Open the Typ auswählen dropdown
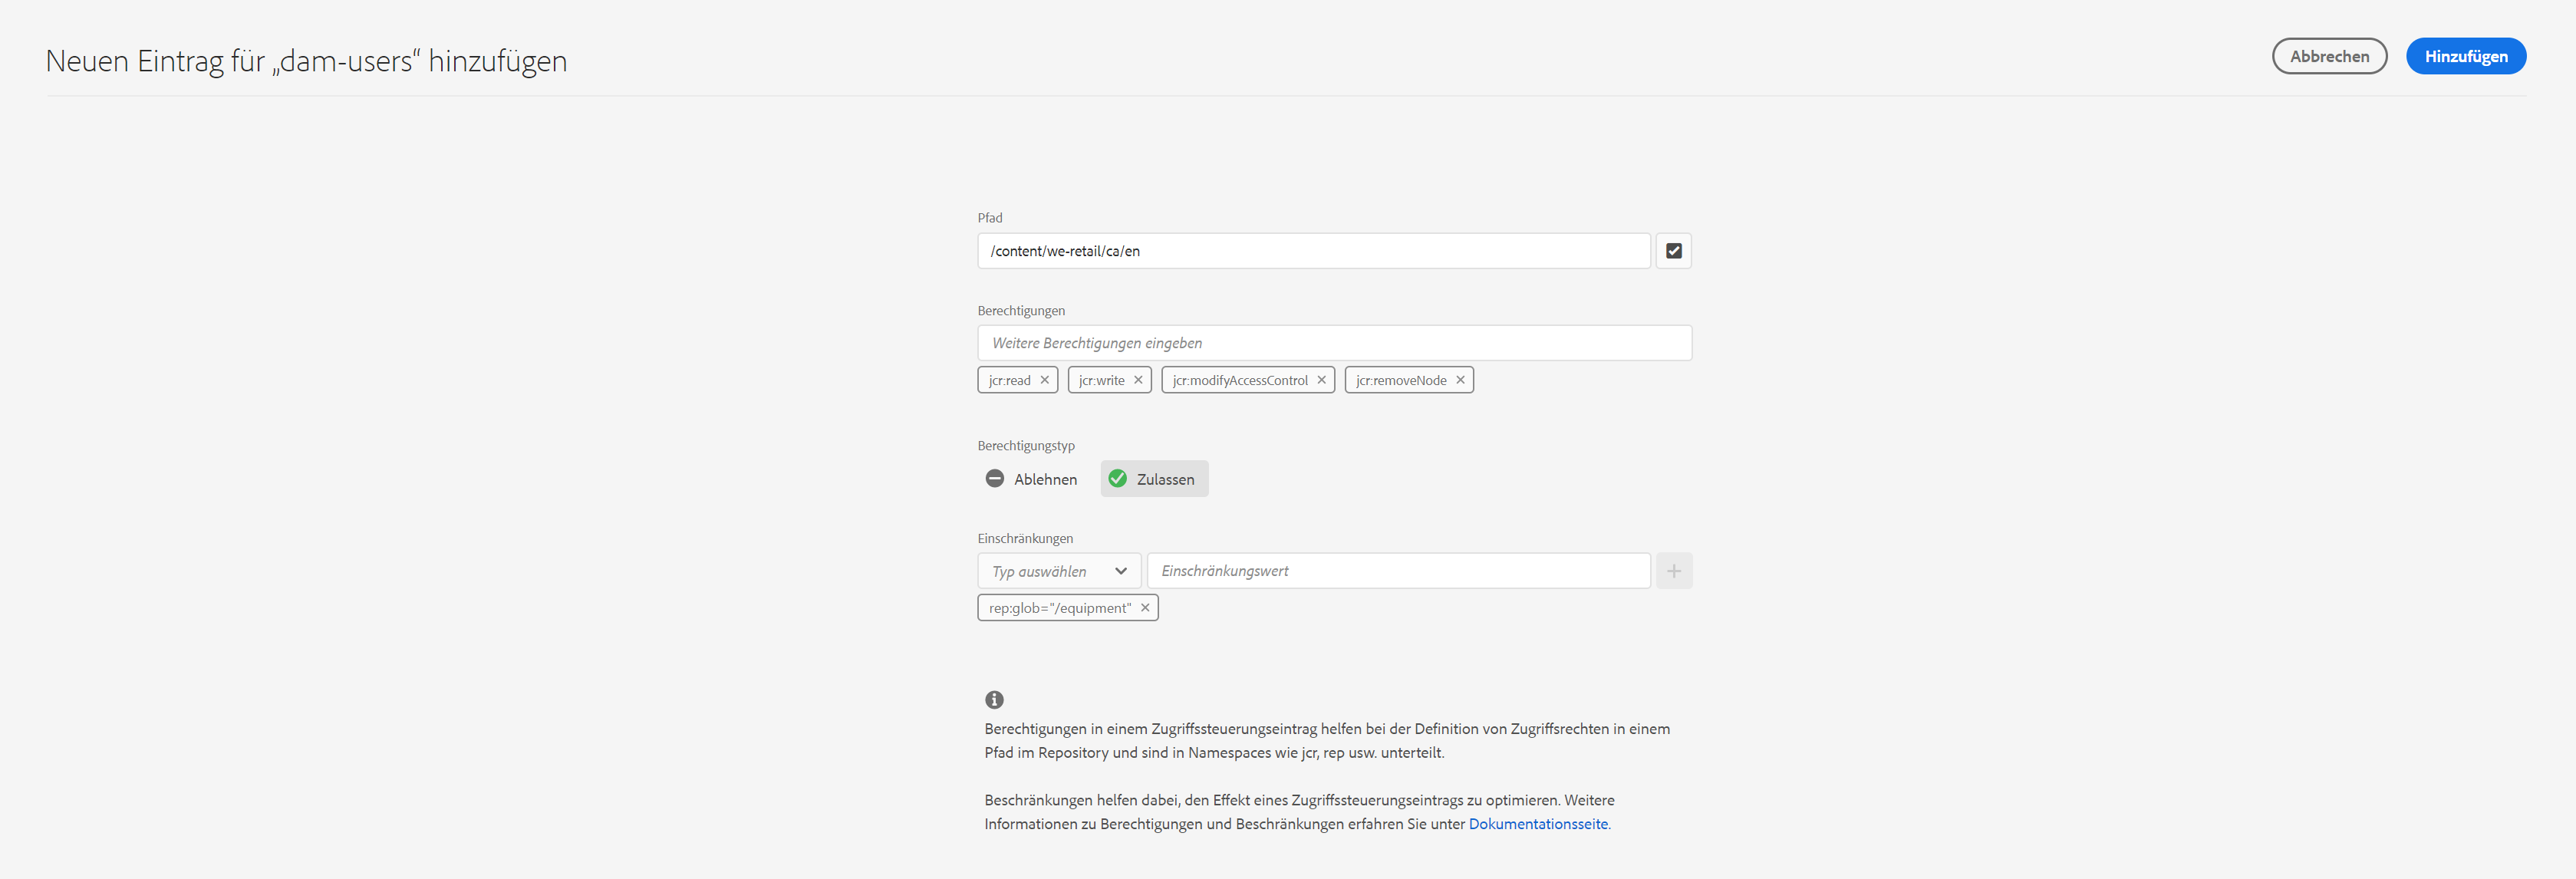This screenshot has height=879, width=2576. coord(1058,571)
